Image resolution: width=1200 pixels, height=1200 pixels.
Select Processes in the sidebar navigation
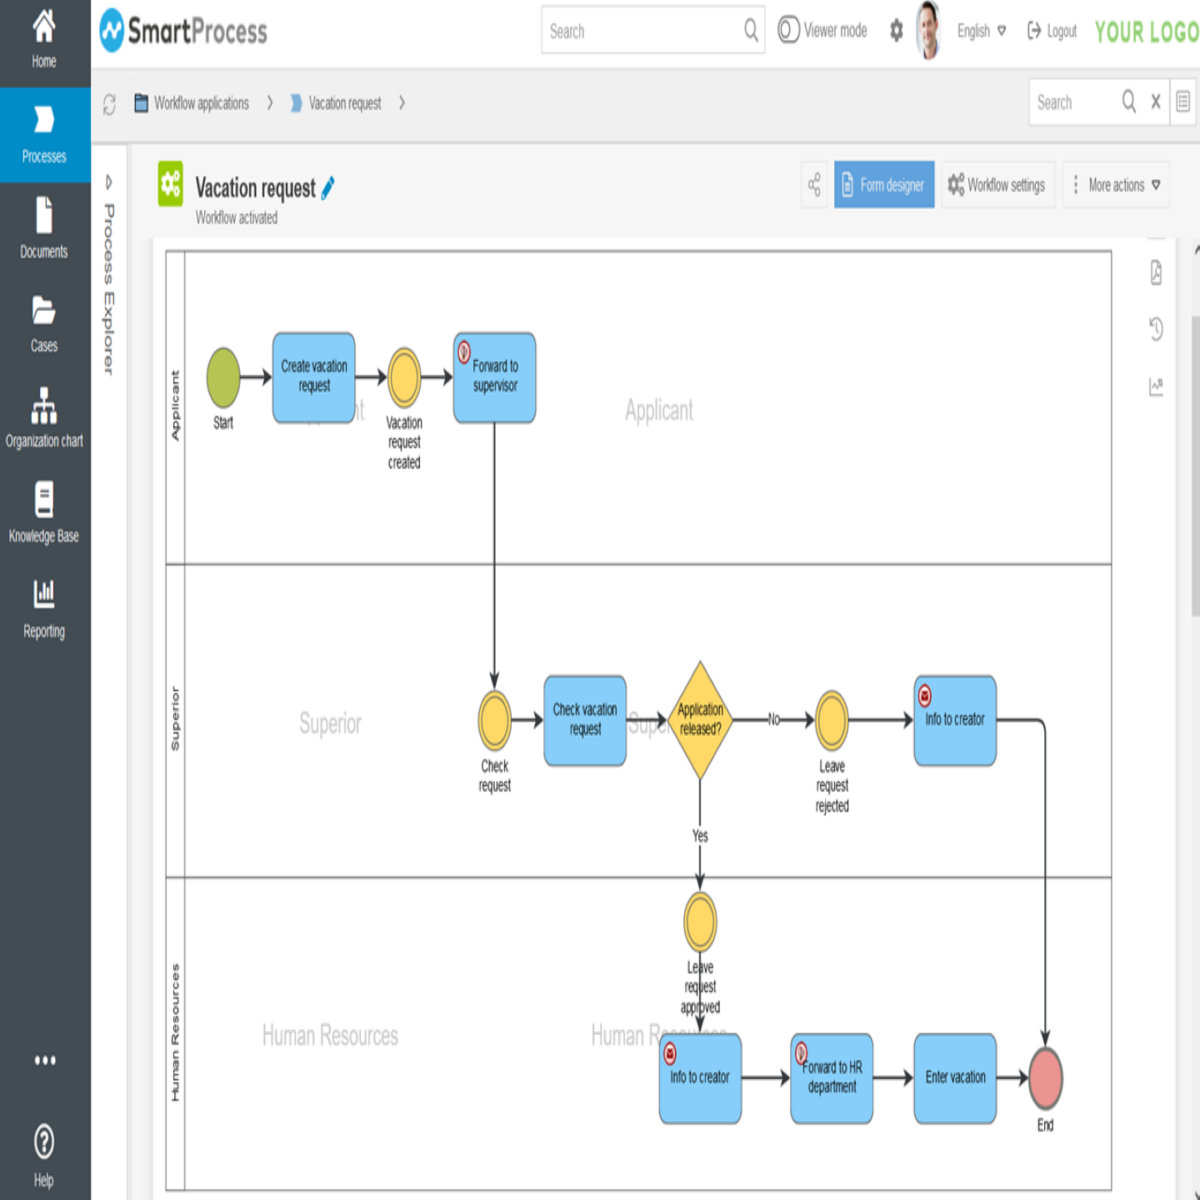44,131
